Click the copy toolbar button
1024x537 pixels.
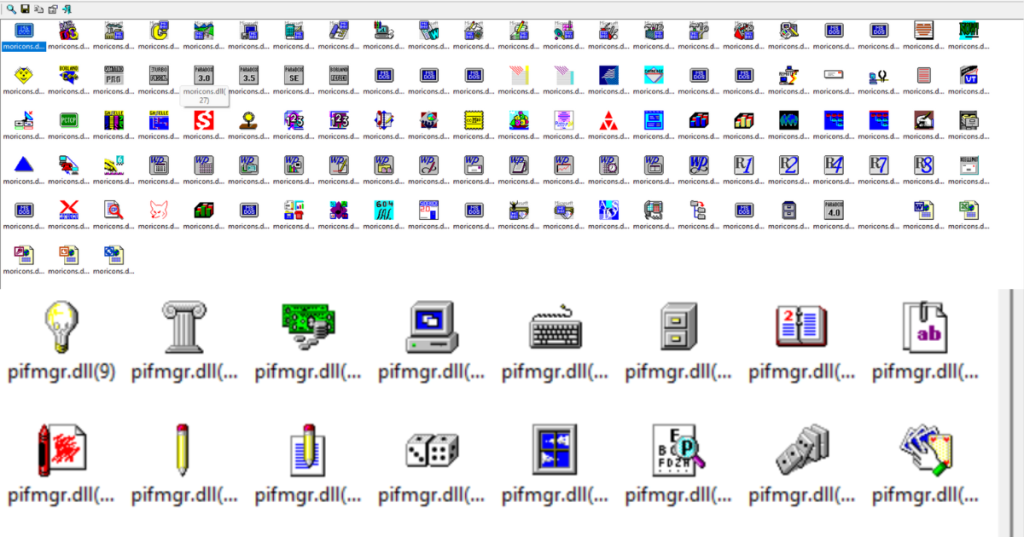(39, 9)
